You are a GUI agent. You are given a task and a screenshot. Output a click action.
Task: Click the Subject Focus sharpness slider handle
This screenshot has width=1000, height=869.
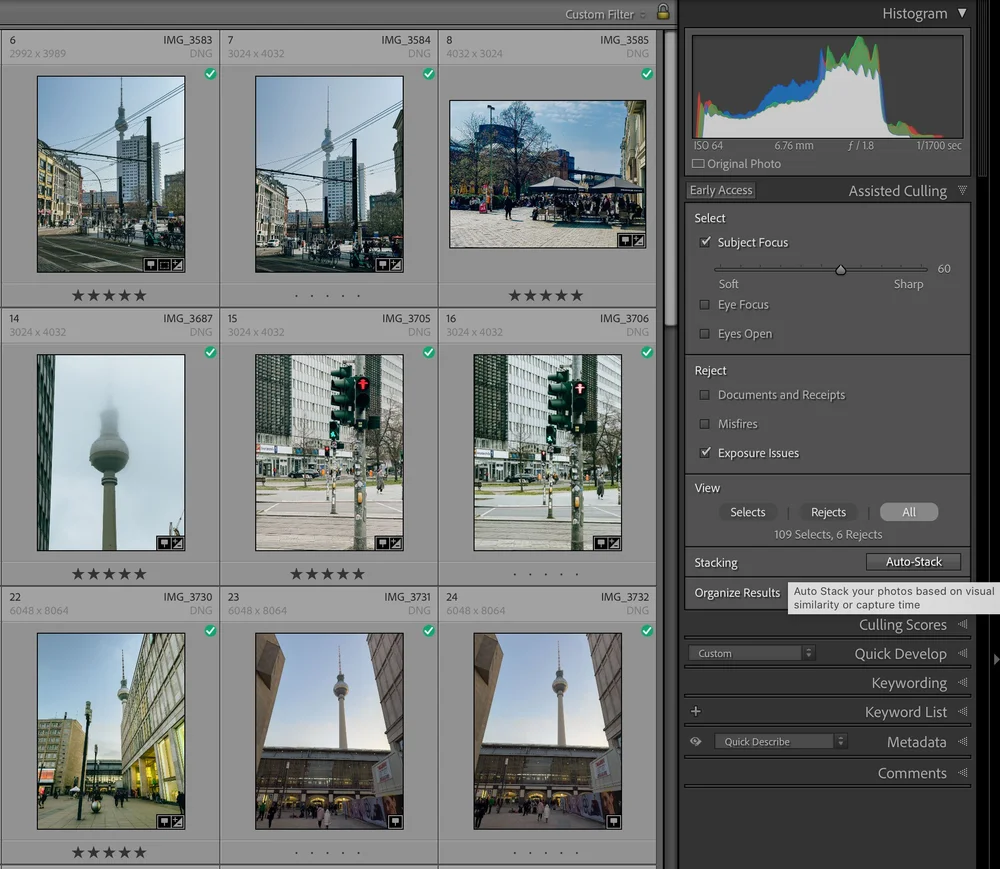coord(841,270)
